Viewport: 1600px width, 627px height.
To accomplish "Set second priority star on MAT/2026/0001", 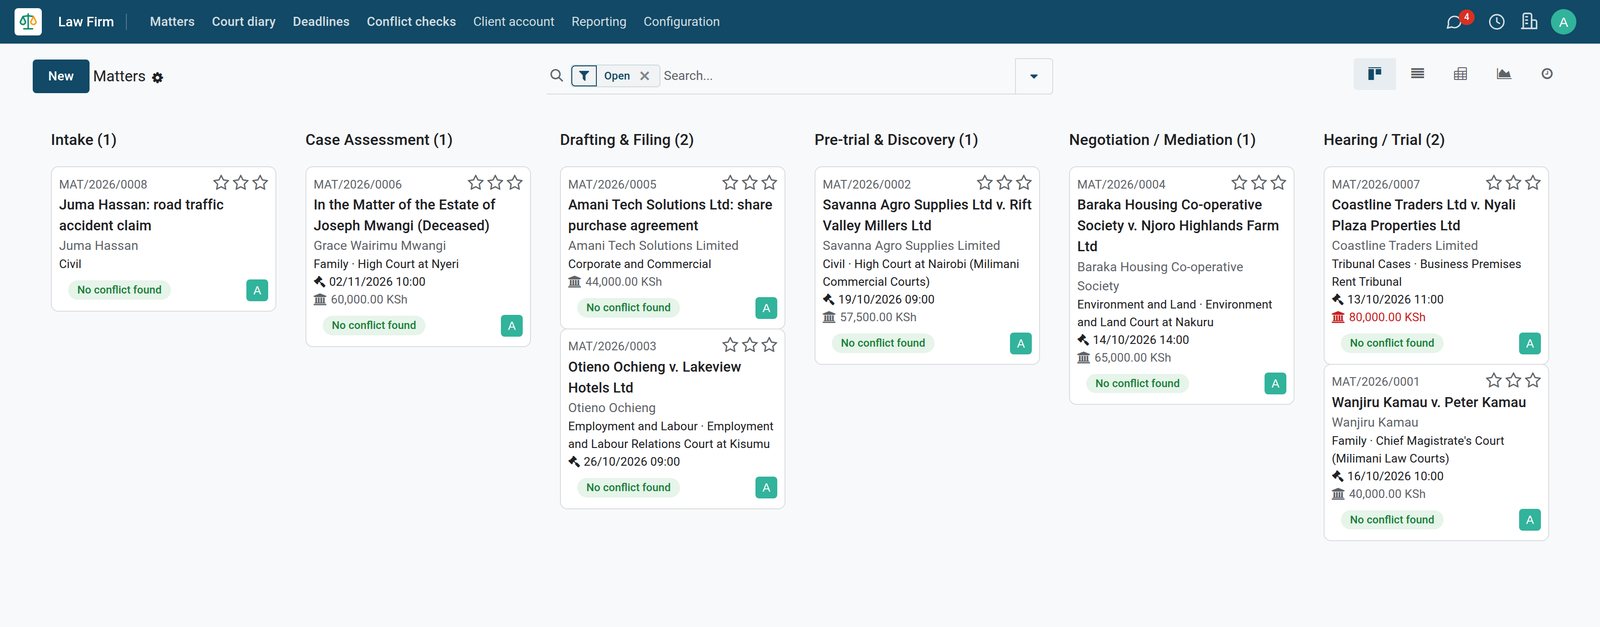I will point(1513,380).
